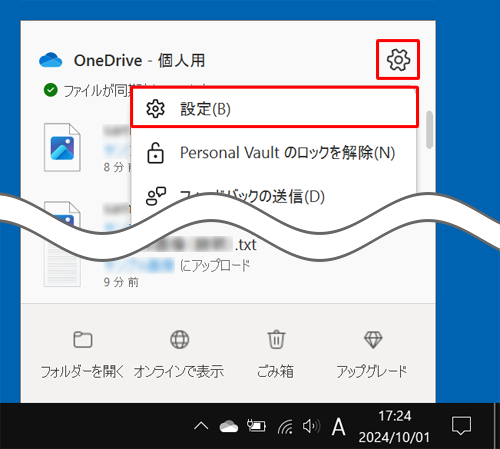
Task: Click the オンラインで表示 globe button
Action: point(179,354)
